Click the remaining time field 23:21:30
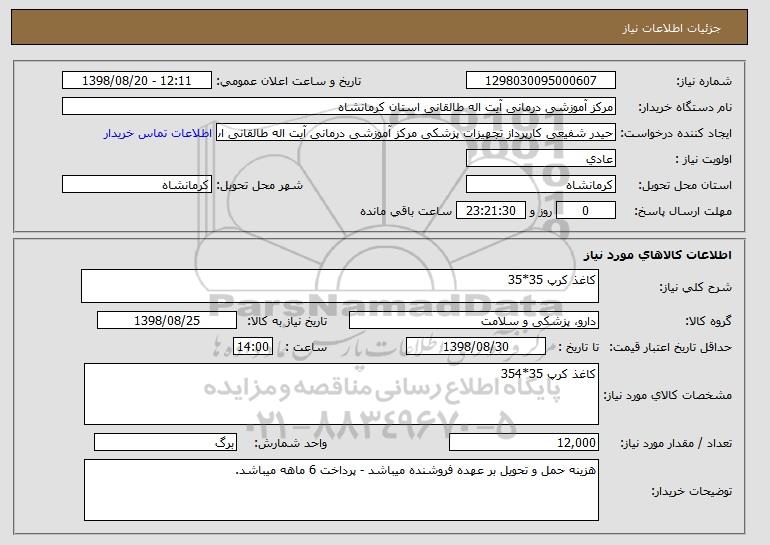770x545 pixels. click(x=491, y=211)
